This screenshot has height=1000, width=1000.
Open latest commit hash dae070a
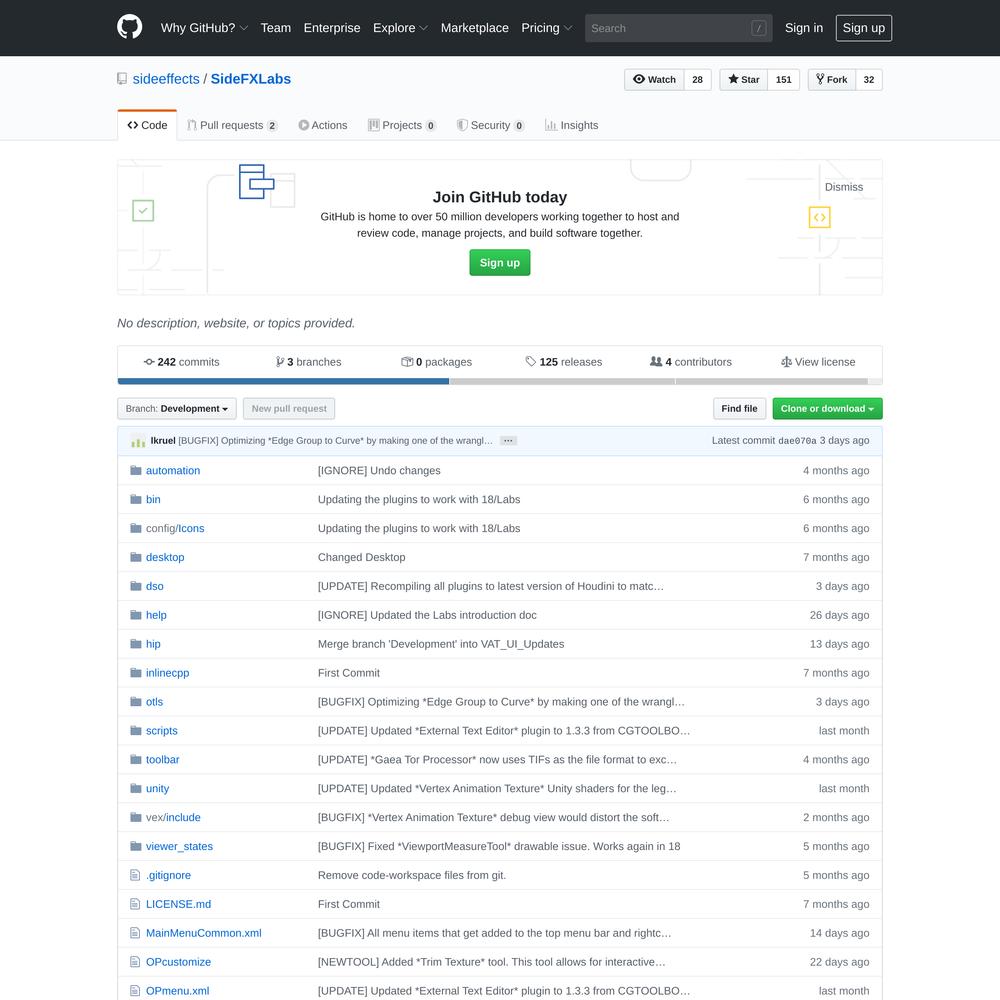(797, 441)
